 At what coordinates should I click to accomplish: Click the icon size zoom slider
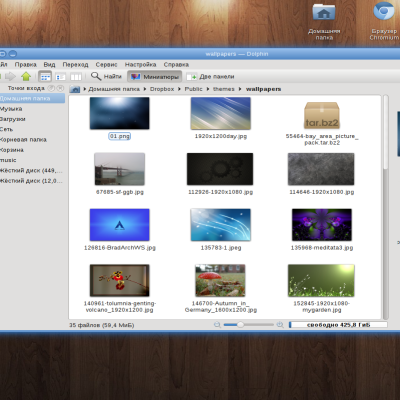248,324
